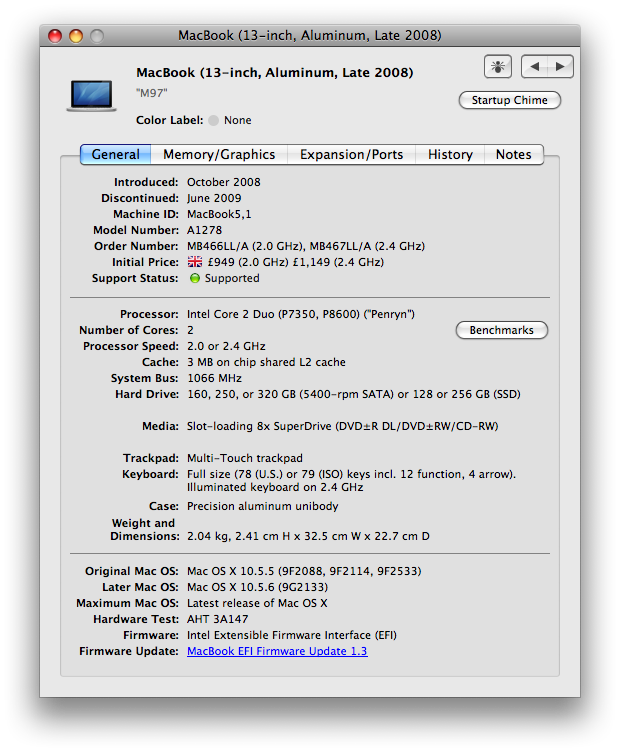Click the MacBook laptop thumbnail image
This screenshot has width=620, height=752.
click(91, 95)
